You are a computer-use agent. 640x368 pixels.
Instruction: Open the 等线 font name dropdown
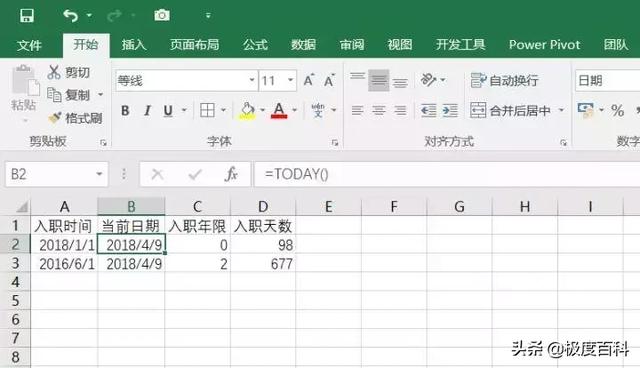tap(252, 80)
